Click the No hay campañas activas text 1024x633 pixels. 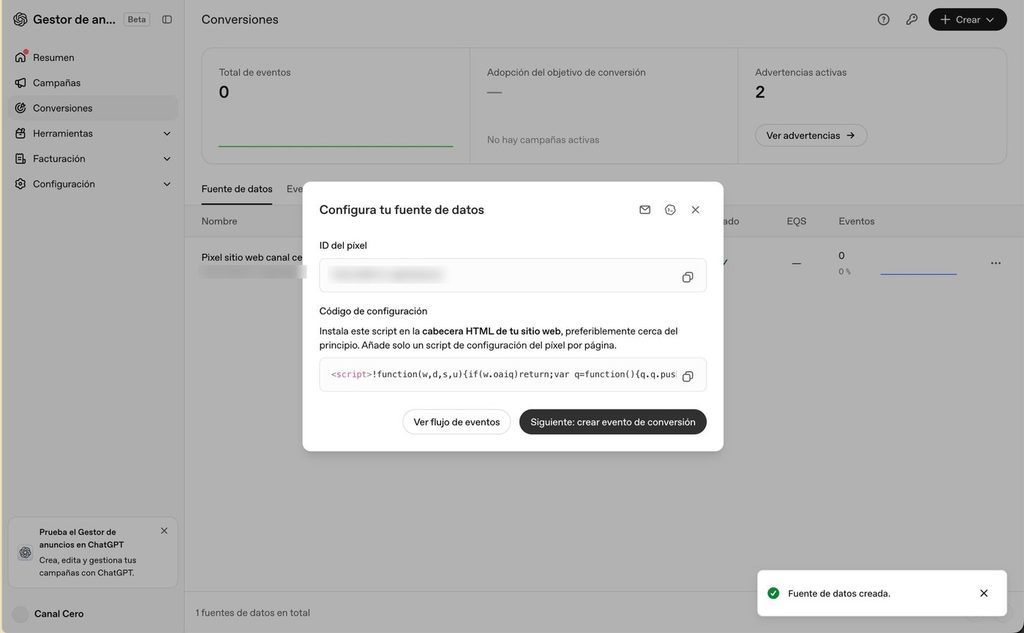(x=543, y=140)
